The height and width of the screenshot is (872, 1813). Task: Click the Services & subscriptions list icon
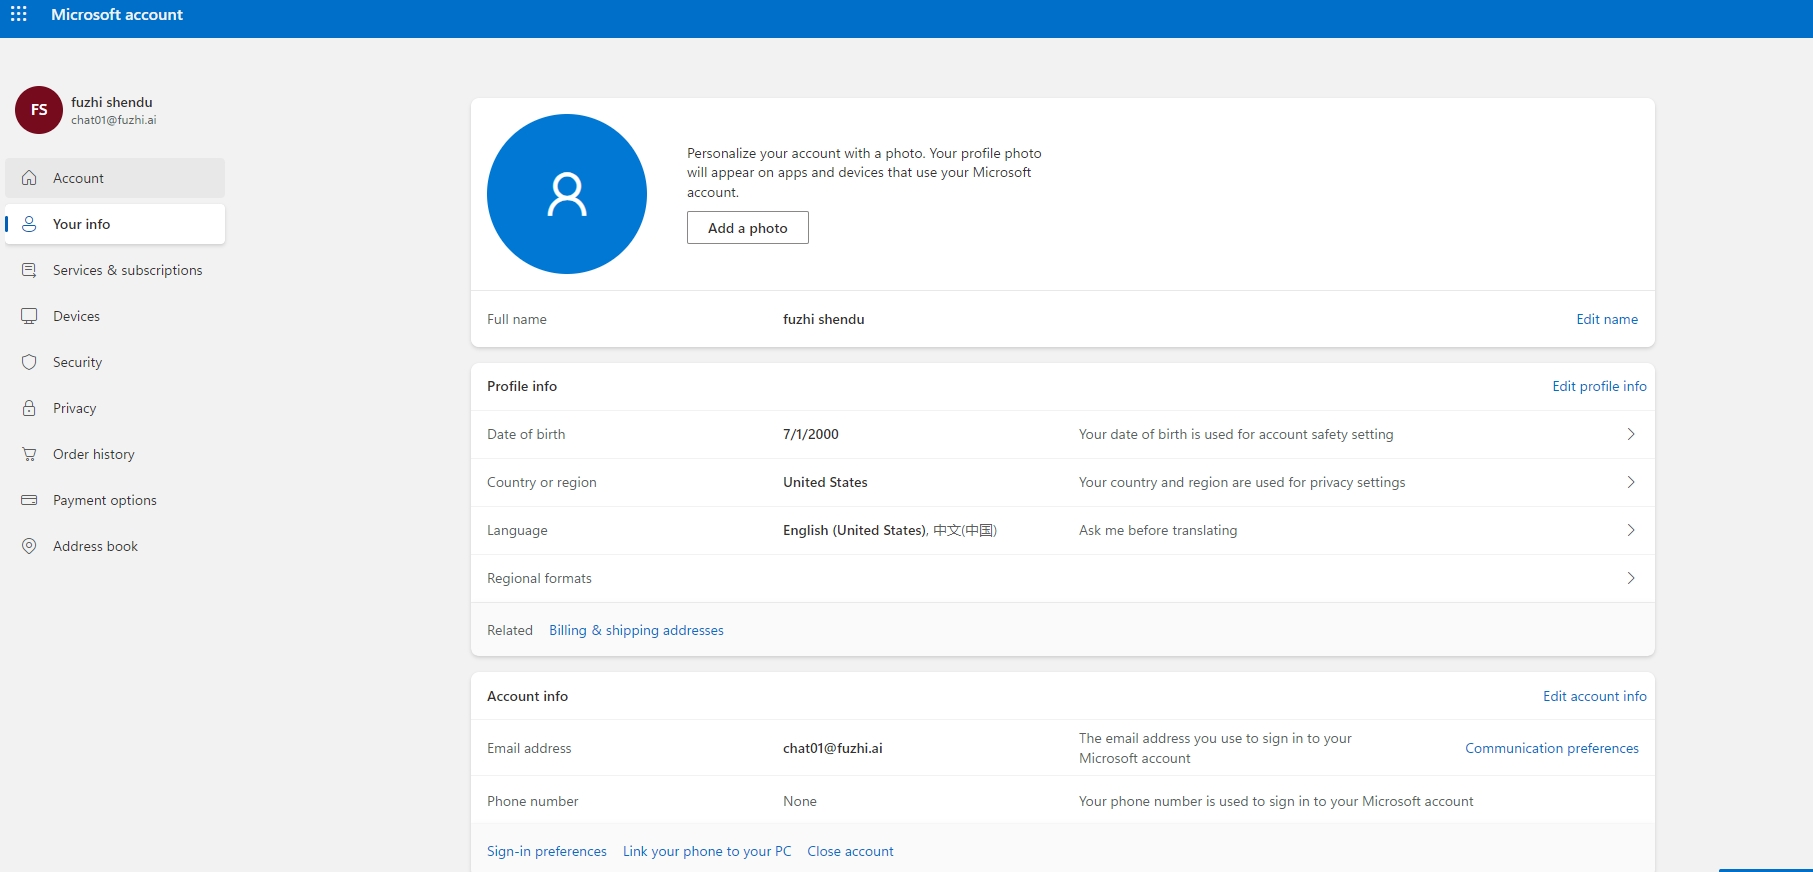pyautogui.click(x=29, y=270)
